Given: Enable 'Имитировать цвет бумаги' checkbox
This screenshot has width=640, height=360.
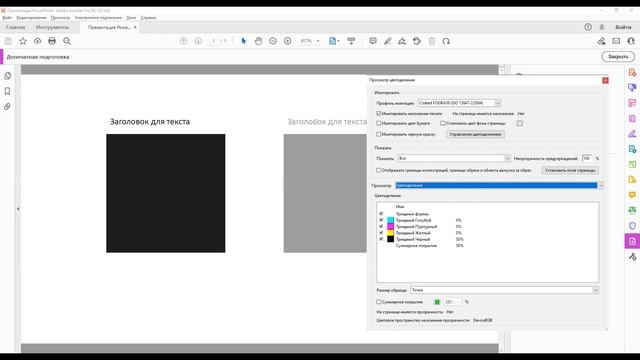Looking at the screenshot, I should pos(379,123).
